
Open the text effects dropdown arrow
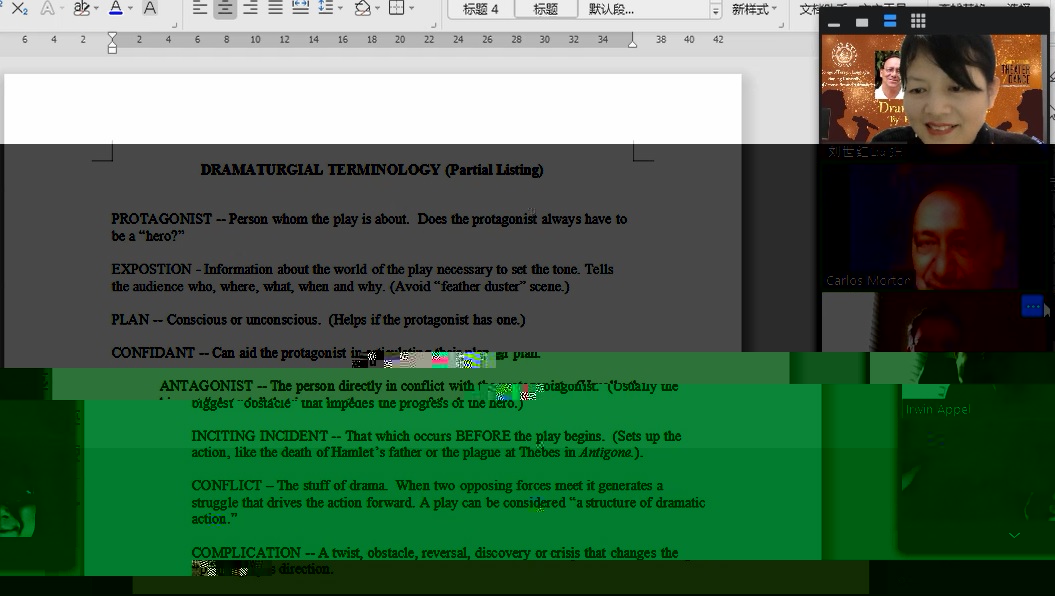coord(62,8)
